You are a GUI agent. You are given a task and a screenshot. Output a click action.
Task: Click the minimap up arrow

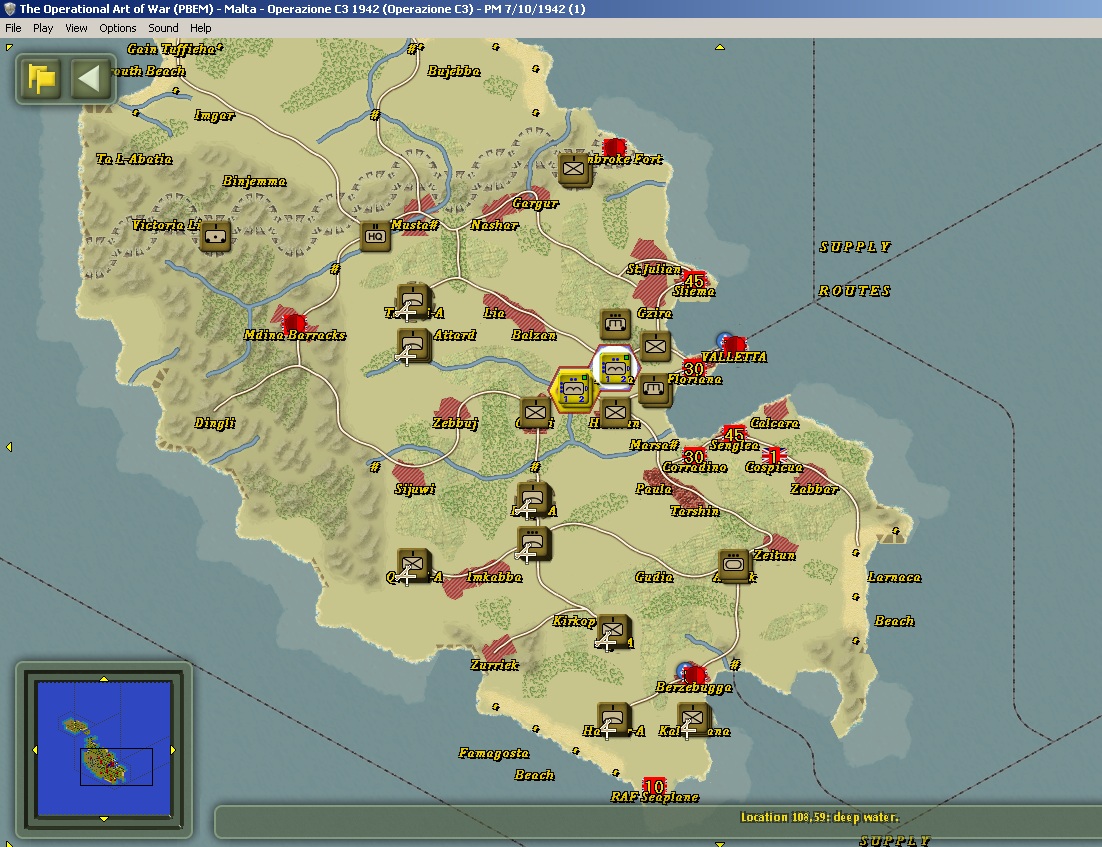coord(104,678)
